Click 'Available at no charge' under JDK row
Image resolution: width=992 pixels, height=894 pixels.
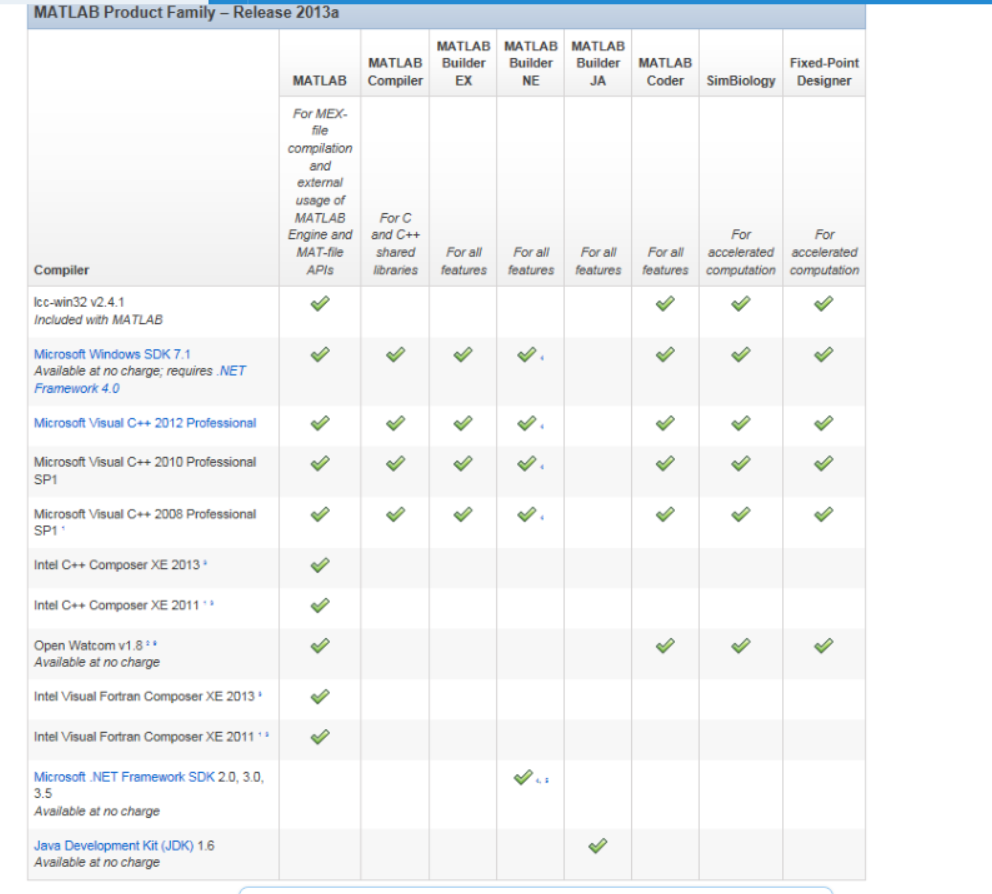pos(97,862)
